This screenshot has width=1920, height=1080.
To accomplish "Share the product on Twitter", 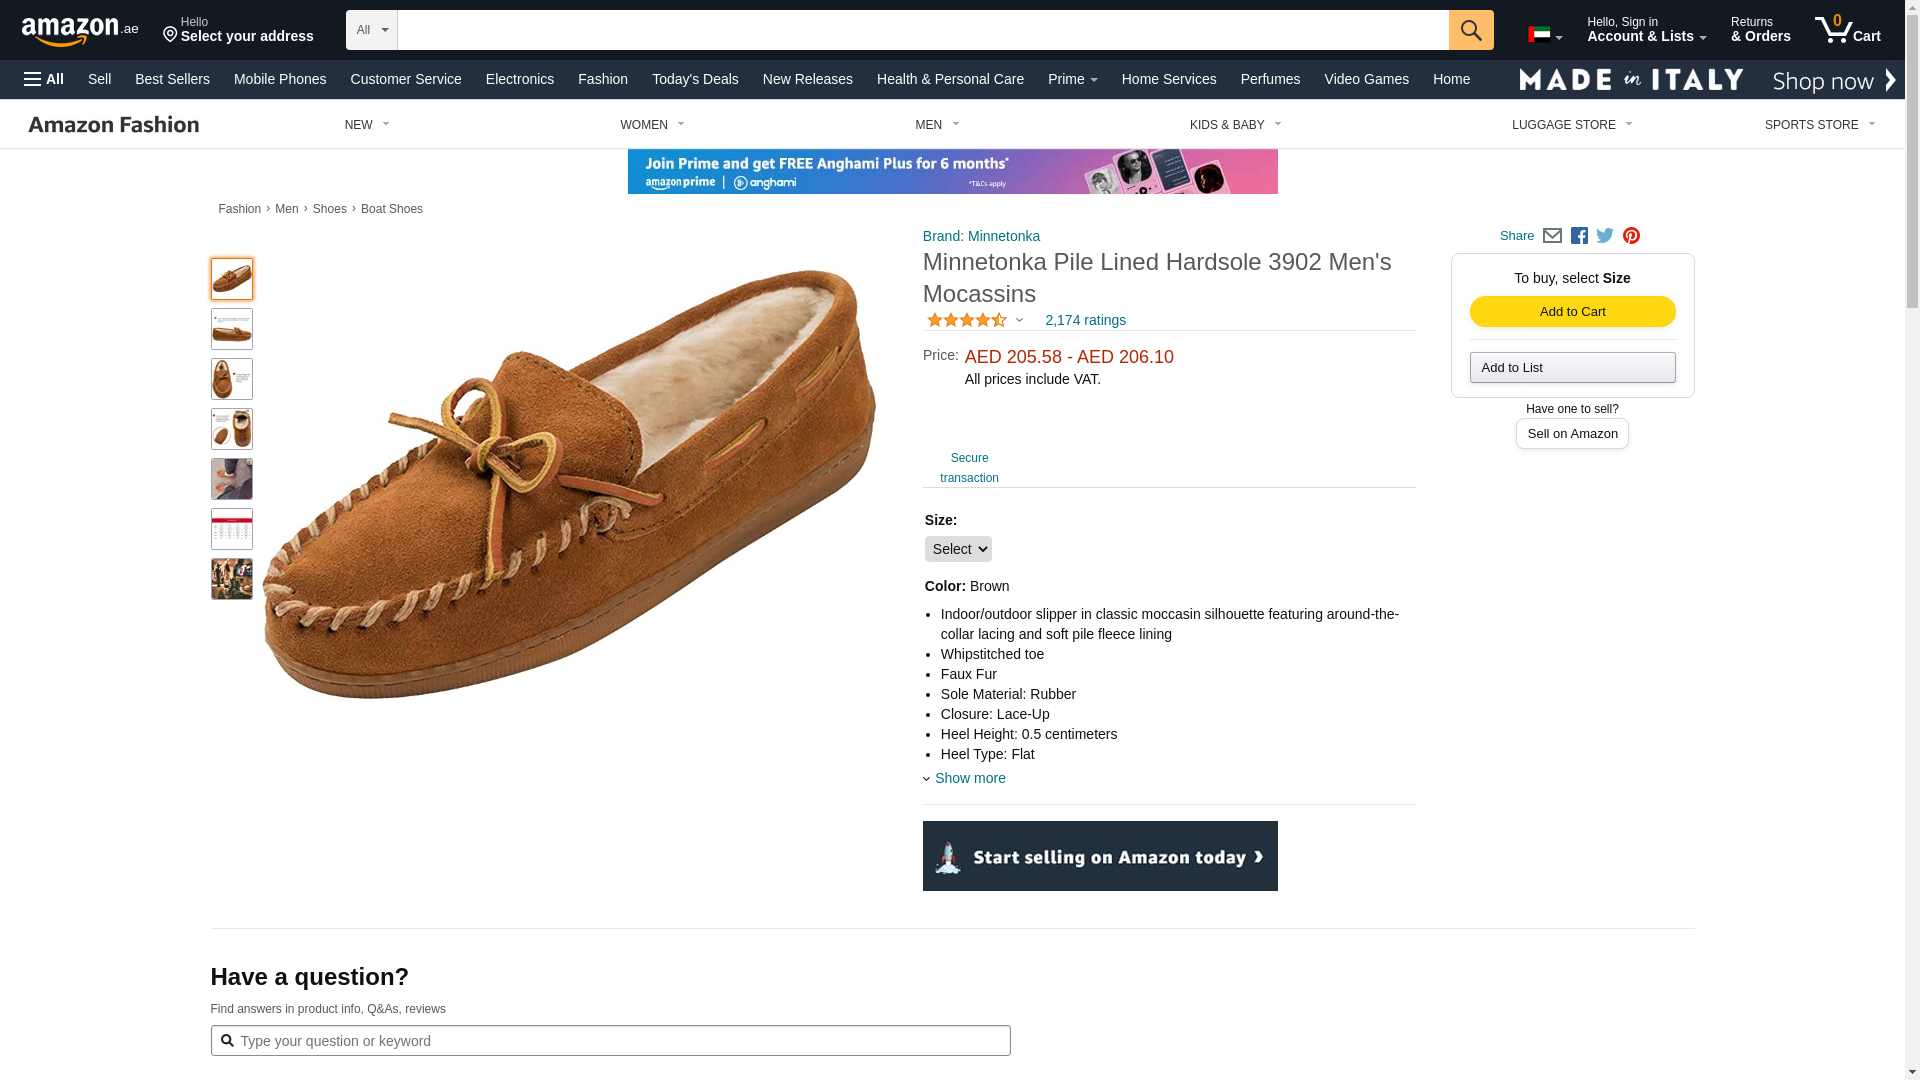I will click(x=1605, y=236).
